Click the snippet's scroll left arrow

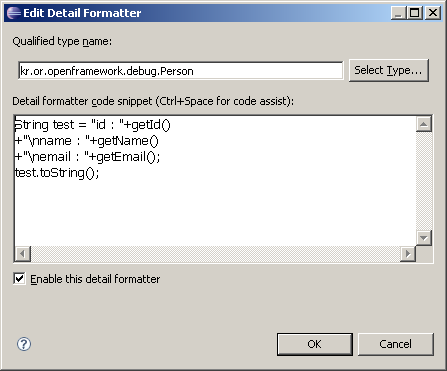23,254
